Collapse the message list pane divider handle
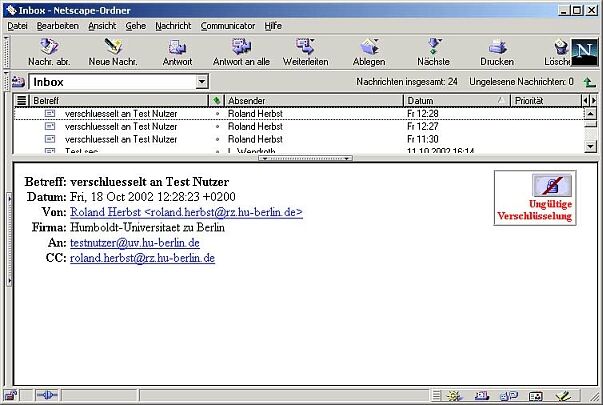The image size is (603, 405). coord(298,158)
